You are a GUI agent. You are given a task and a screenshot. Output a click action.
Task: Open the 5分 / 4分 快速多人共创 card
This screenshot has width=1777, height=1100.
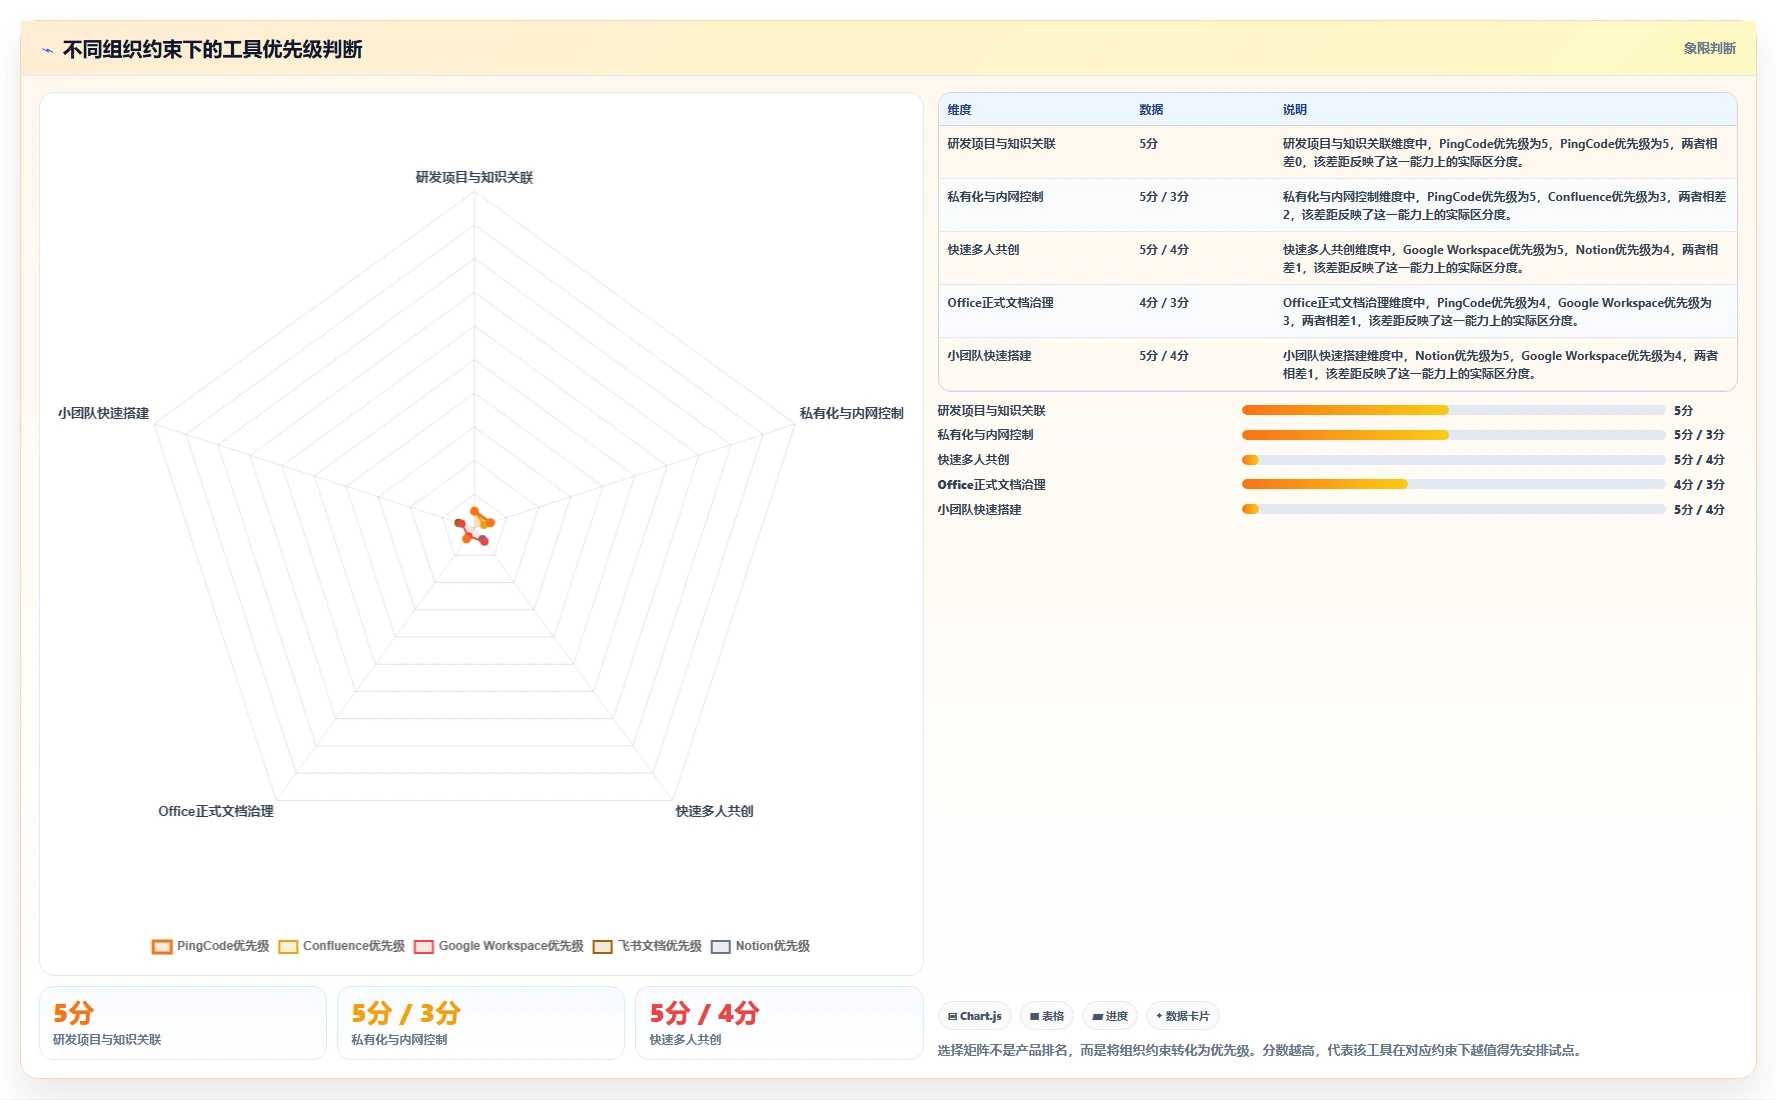tap(779, 1023)
